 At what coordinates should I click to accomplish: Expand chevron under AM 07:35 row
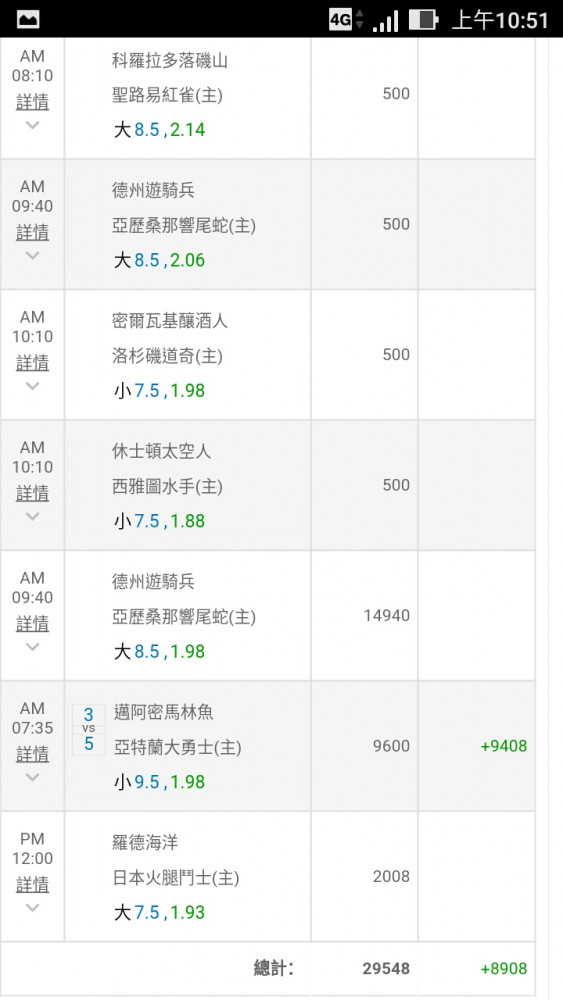point(33,777)
